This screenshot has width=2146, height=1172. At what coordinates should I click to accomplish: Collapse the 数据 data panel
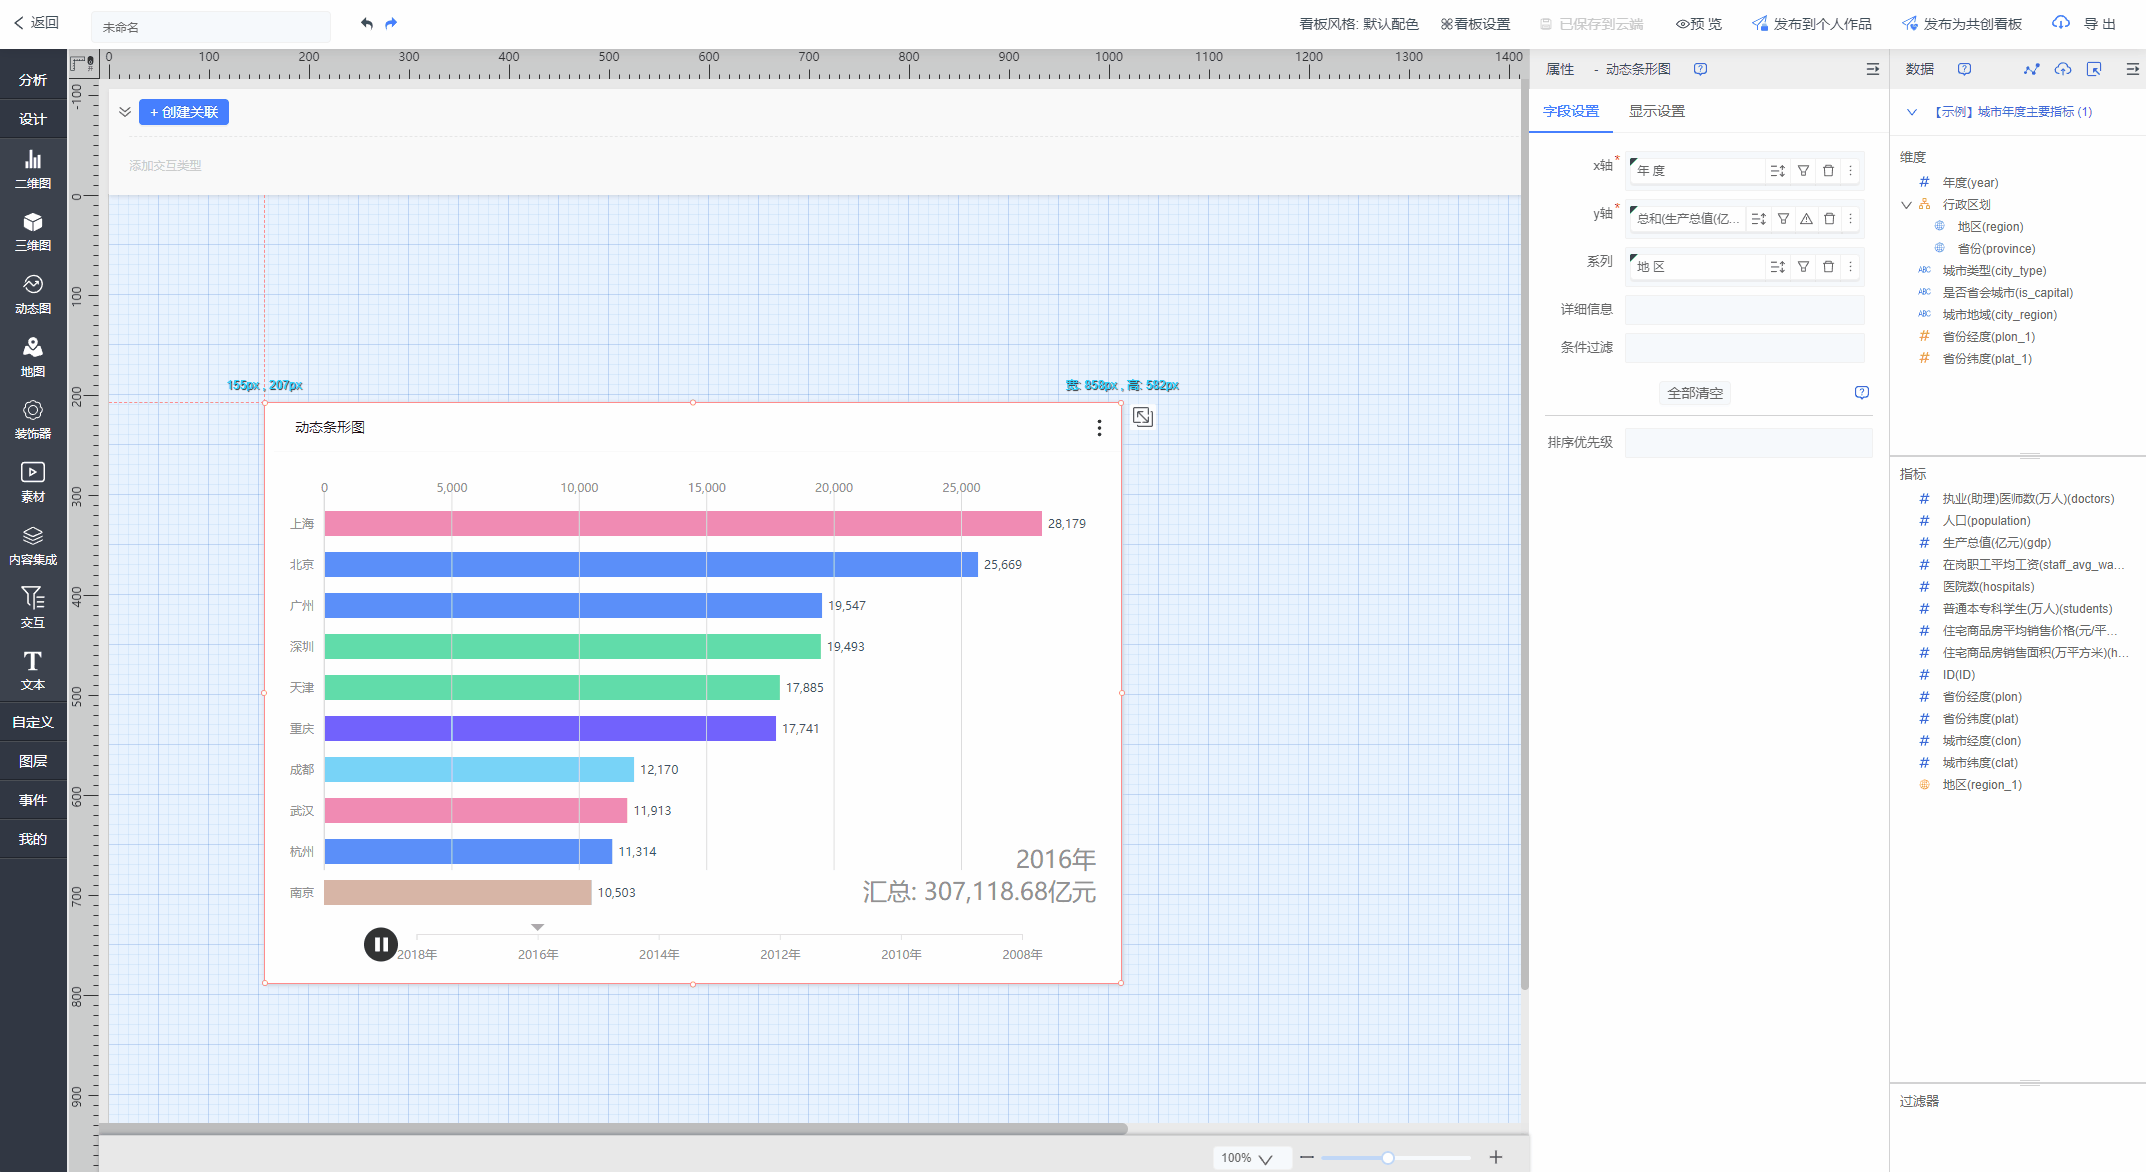tap(2132, 69)
